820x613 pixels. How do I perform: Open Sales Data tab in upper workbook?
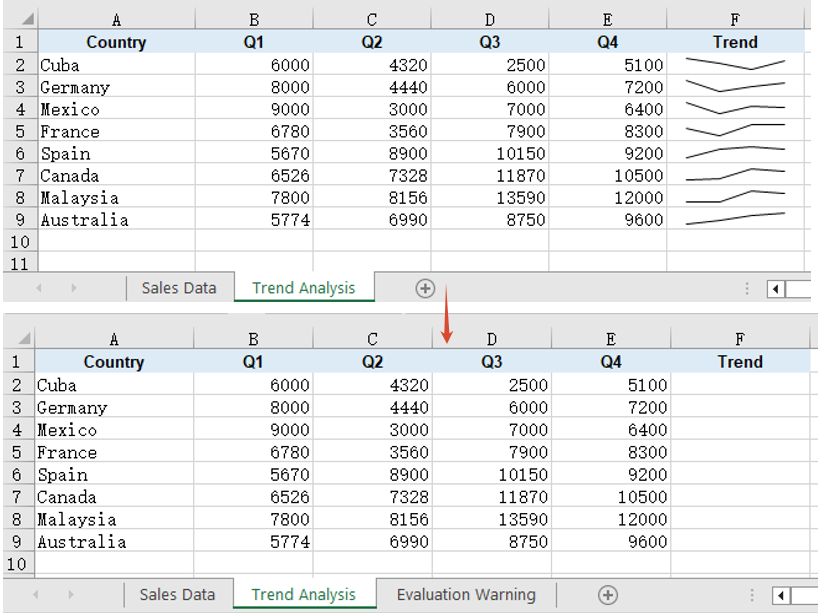tap(179, 288)
